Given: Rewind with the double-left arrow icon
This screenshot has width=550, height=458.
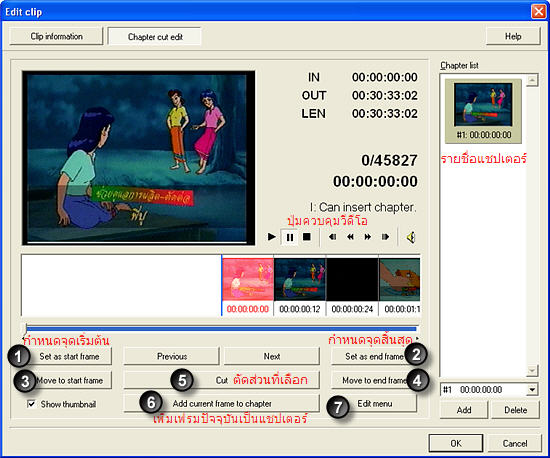Looking at the screenshot, I should 350,237.
